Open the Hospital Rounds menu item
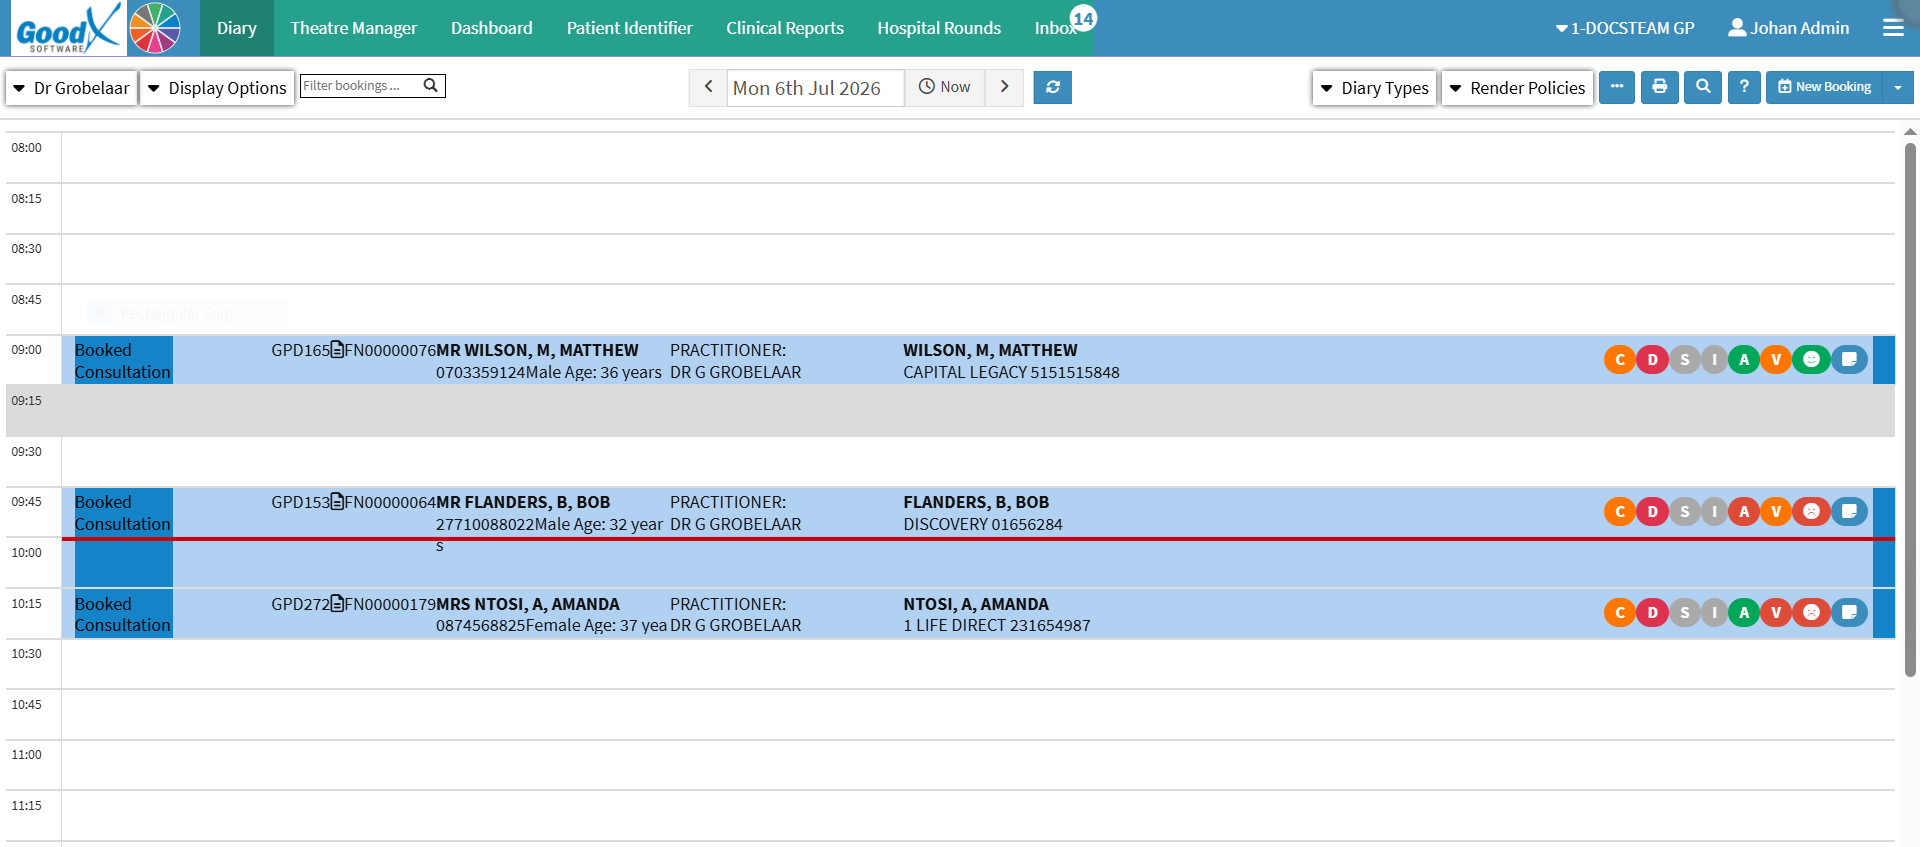 tap(939, 28)
